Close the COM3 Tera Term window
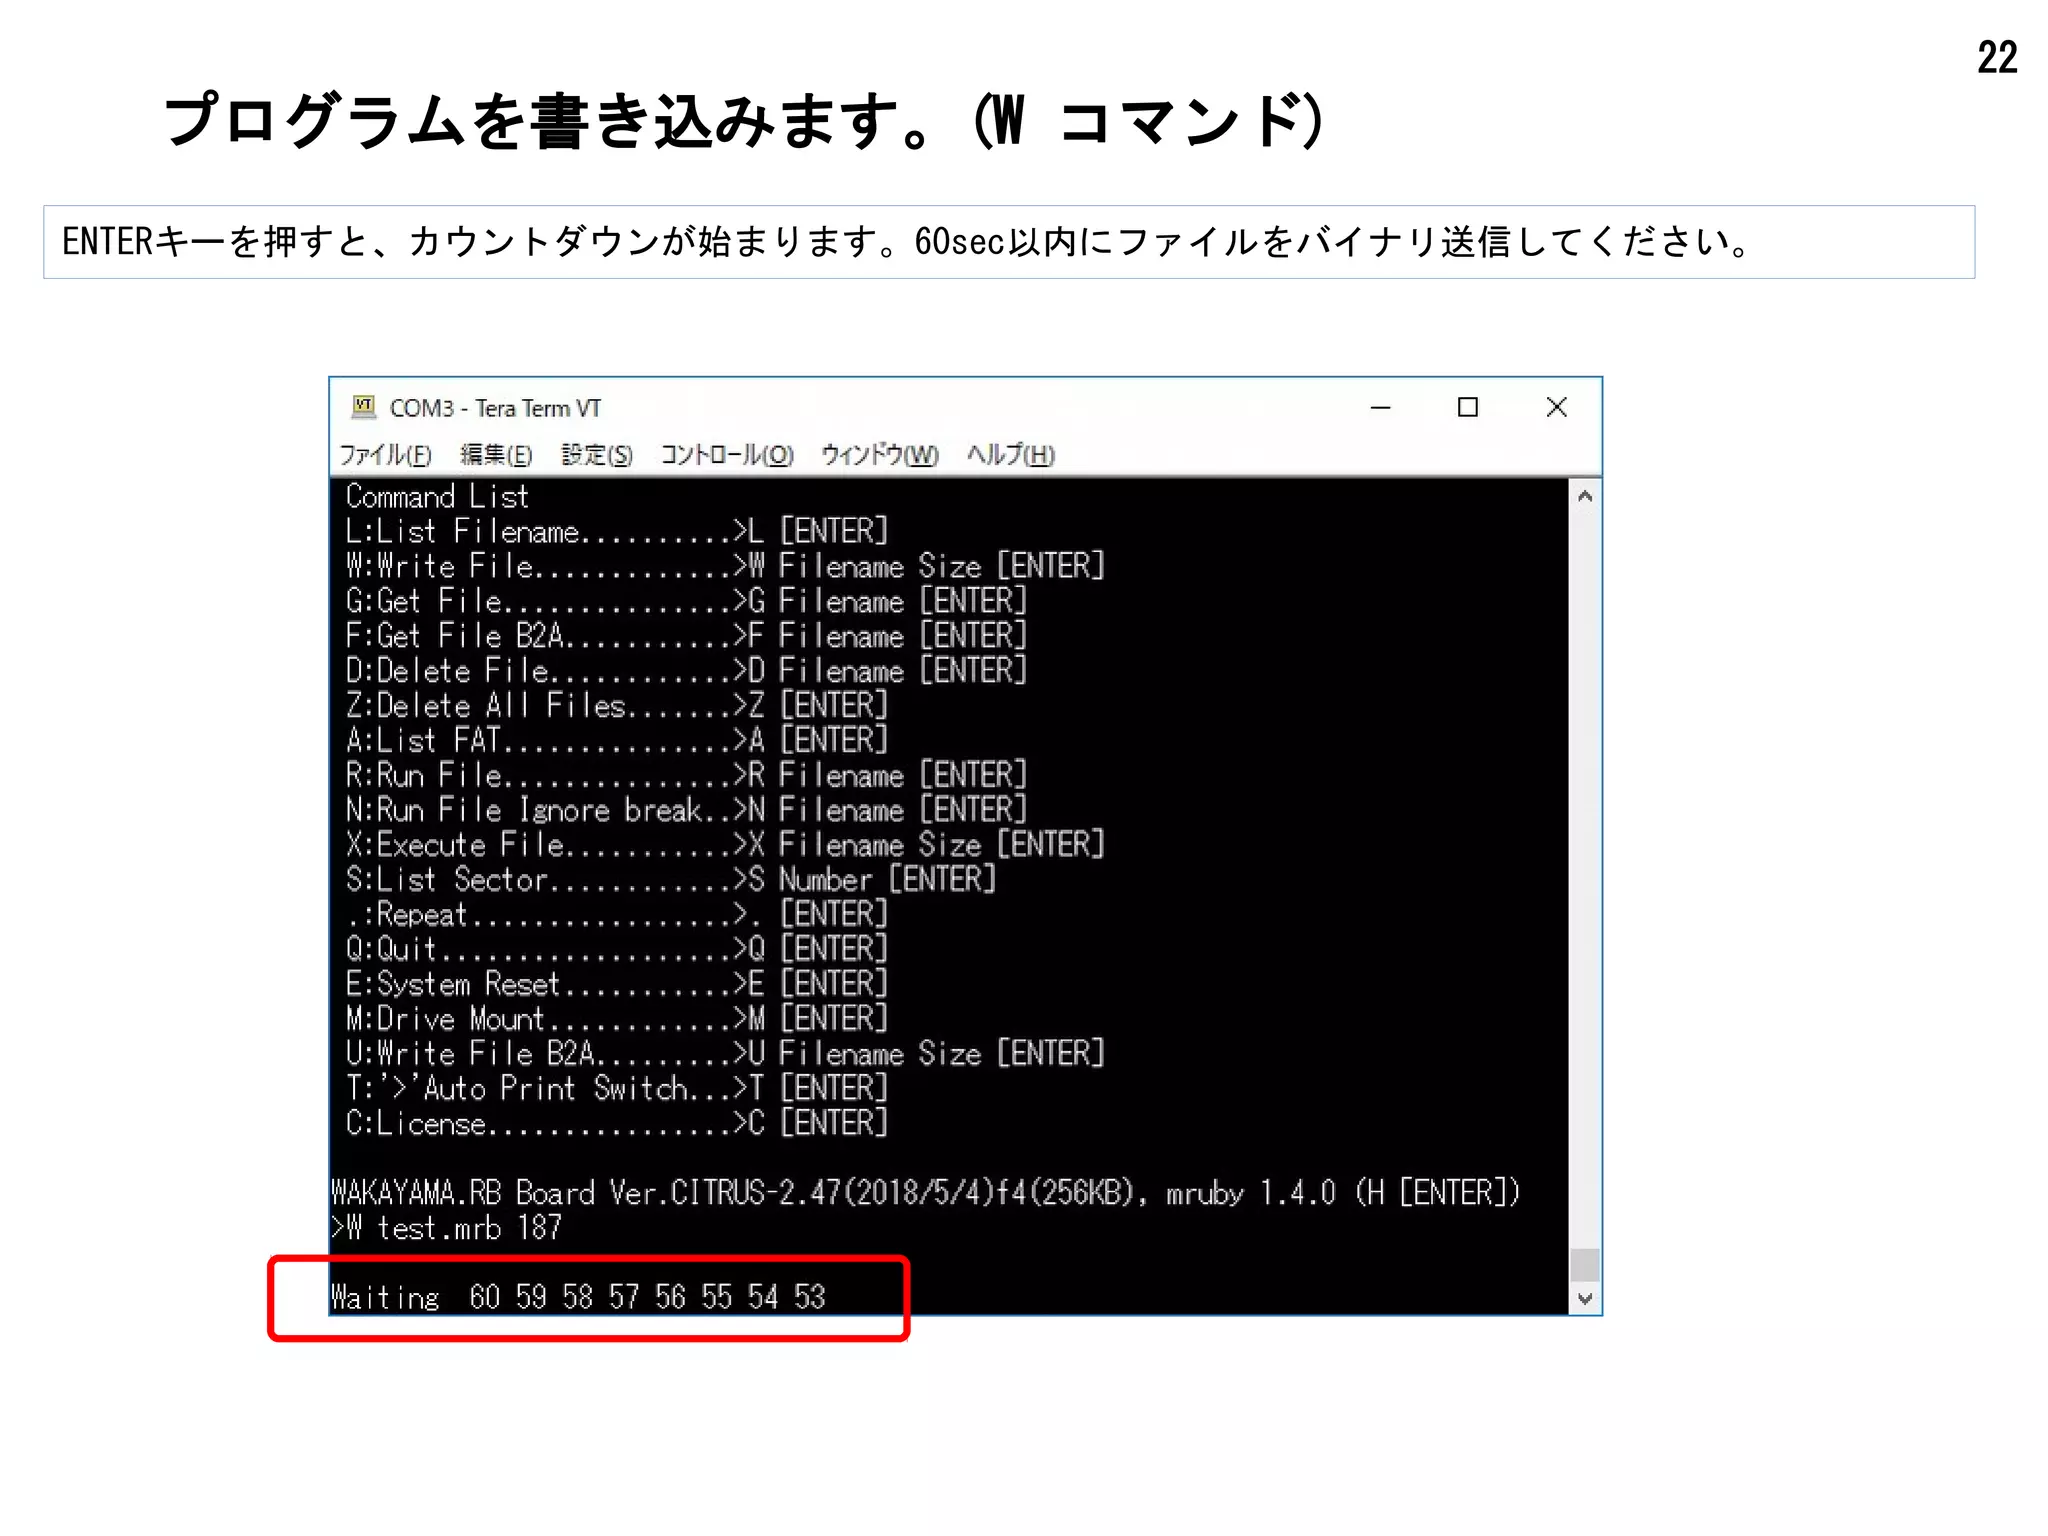Image resolution: width=2048 pixels, height=1536 pixels. point(1556,407)
